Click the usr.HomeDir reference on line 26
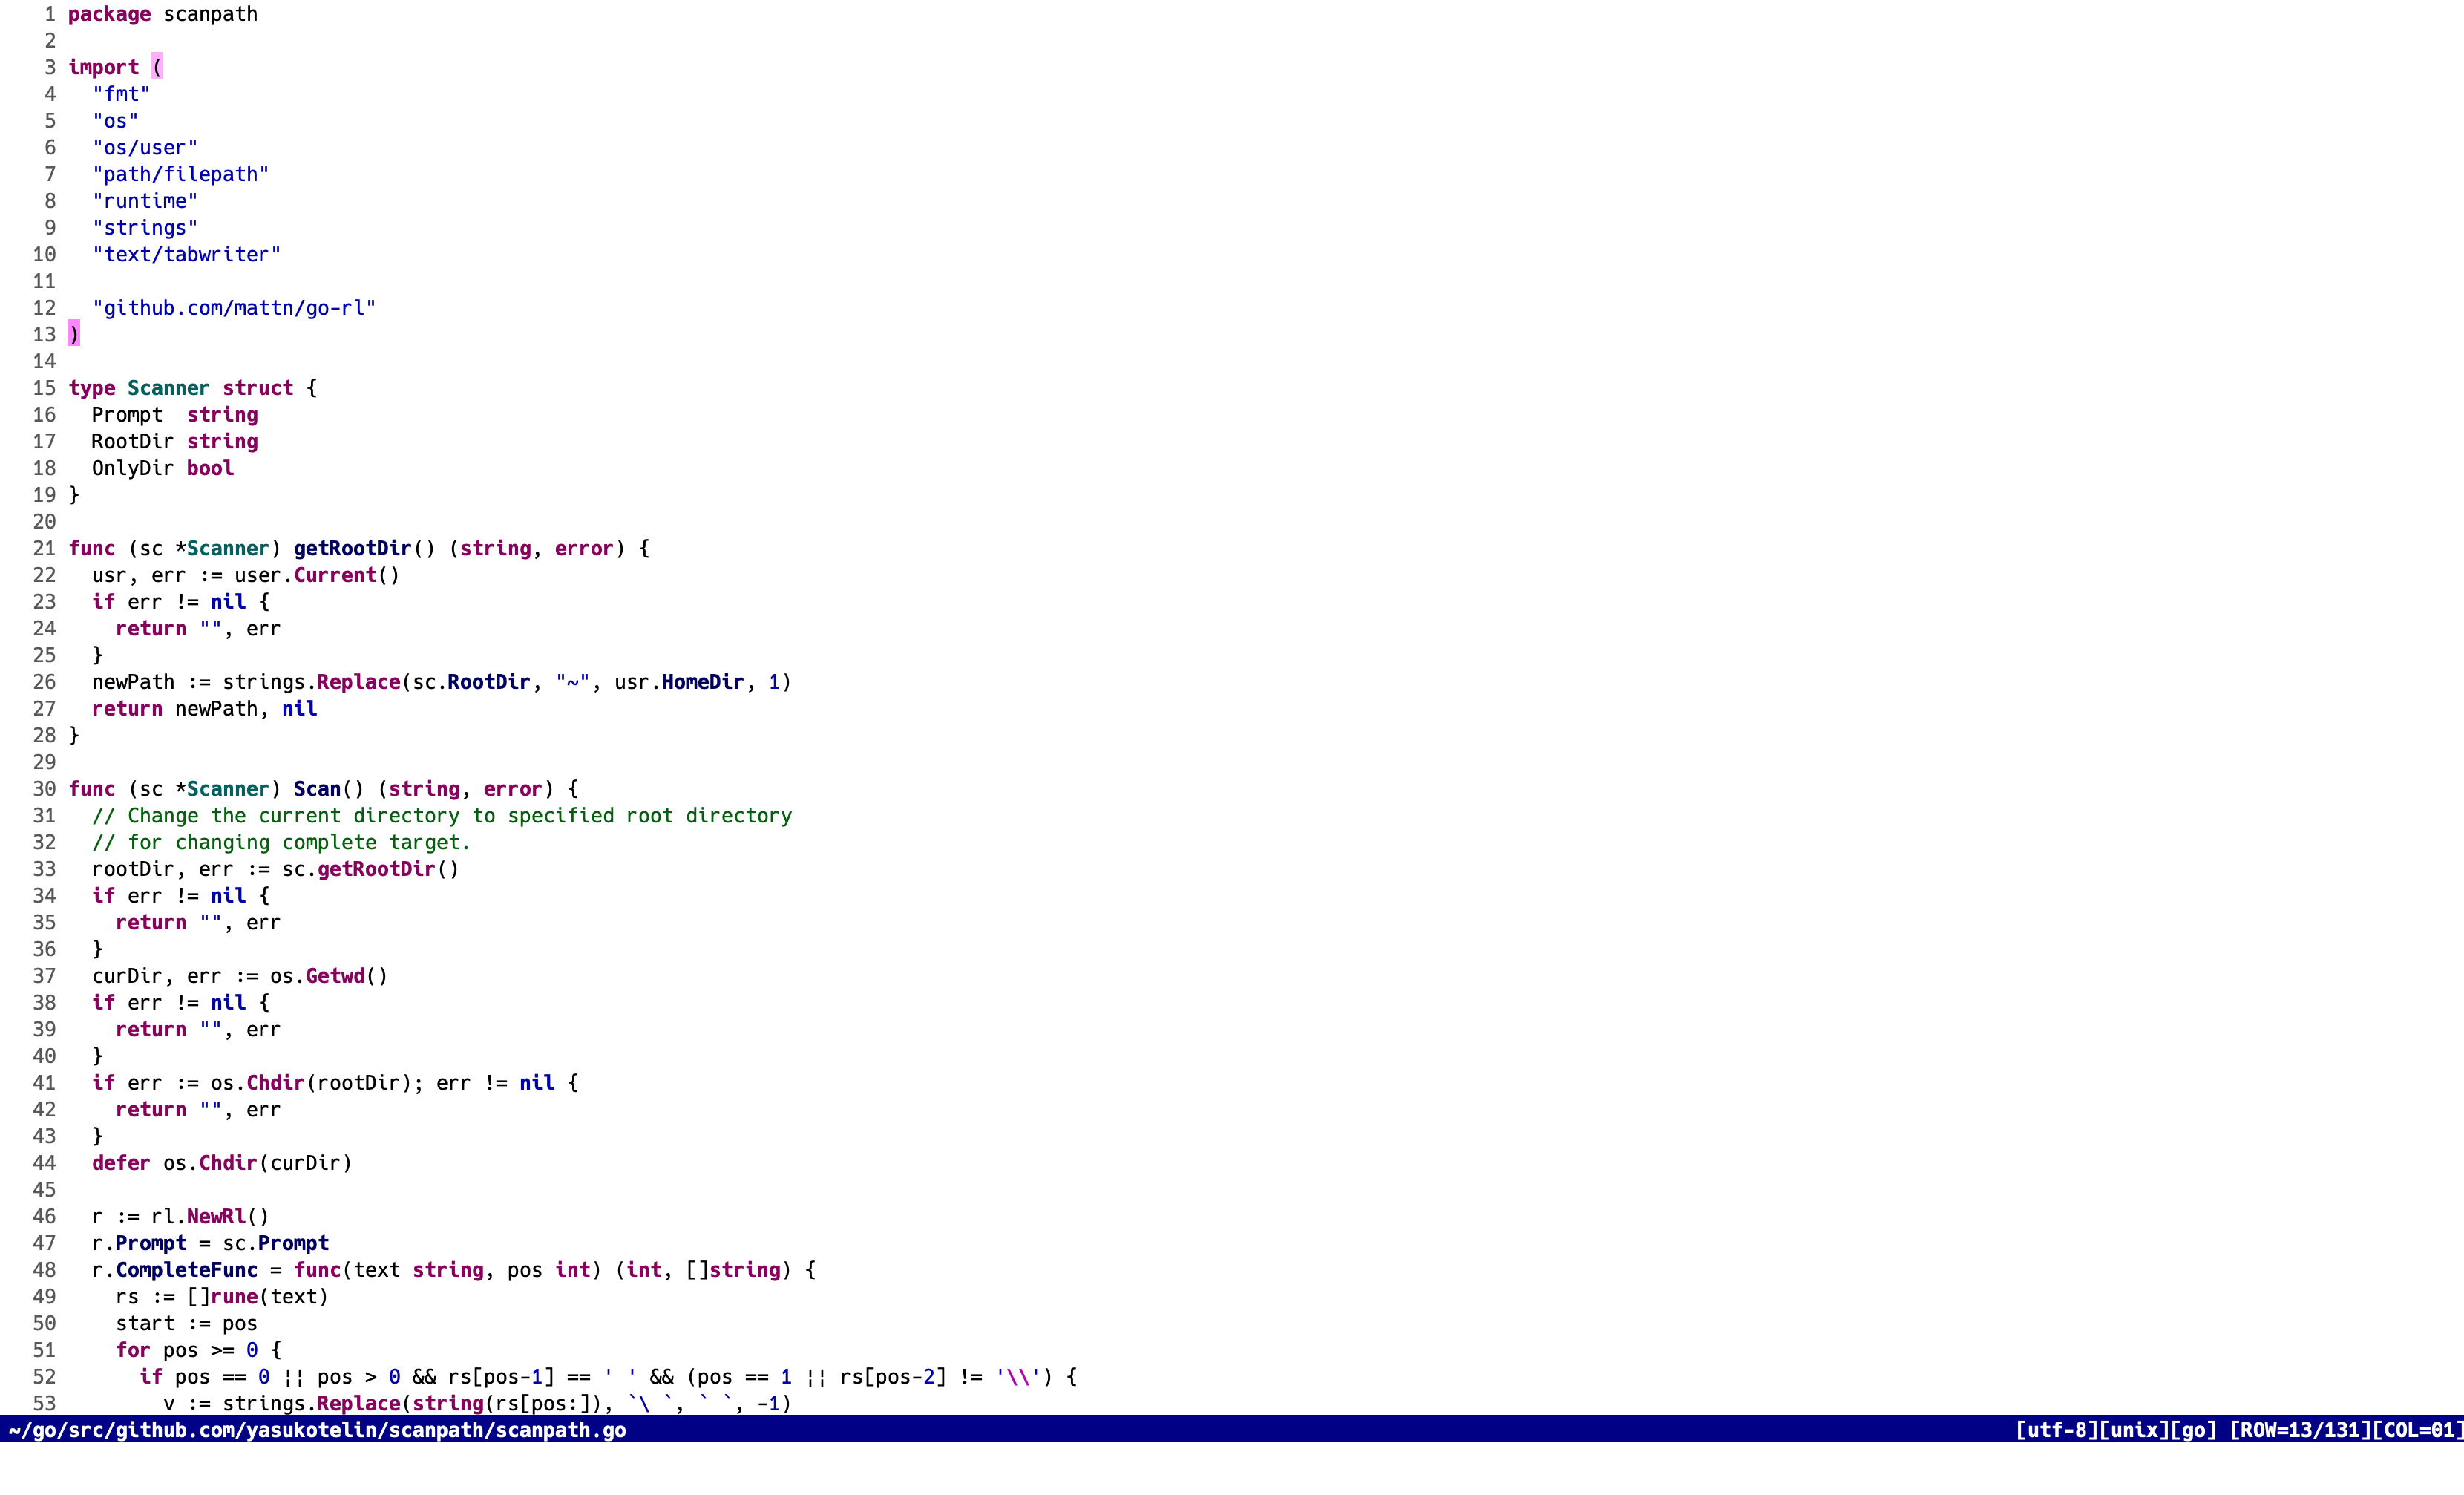This screenshot has height=1495, width=2464. (x=679, y=682)
